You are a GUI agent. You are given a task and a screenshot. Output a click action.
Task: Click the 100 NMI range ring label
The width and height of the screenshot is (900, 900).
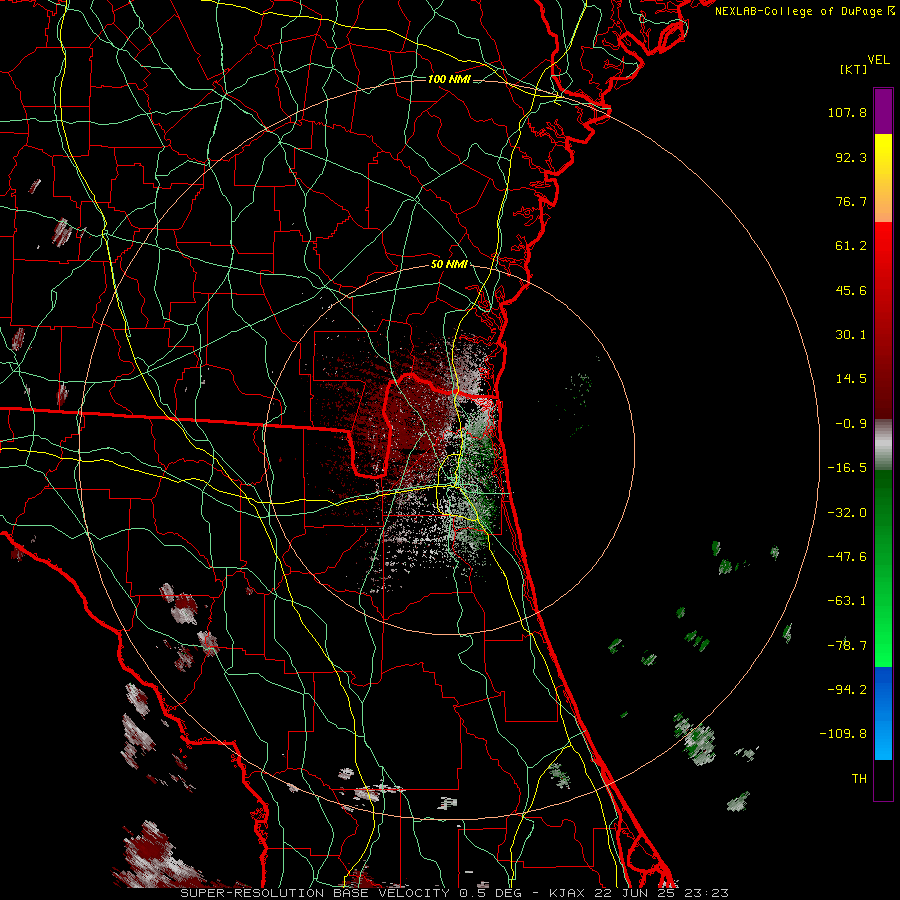click(x=449, y=79)
